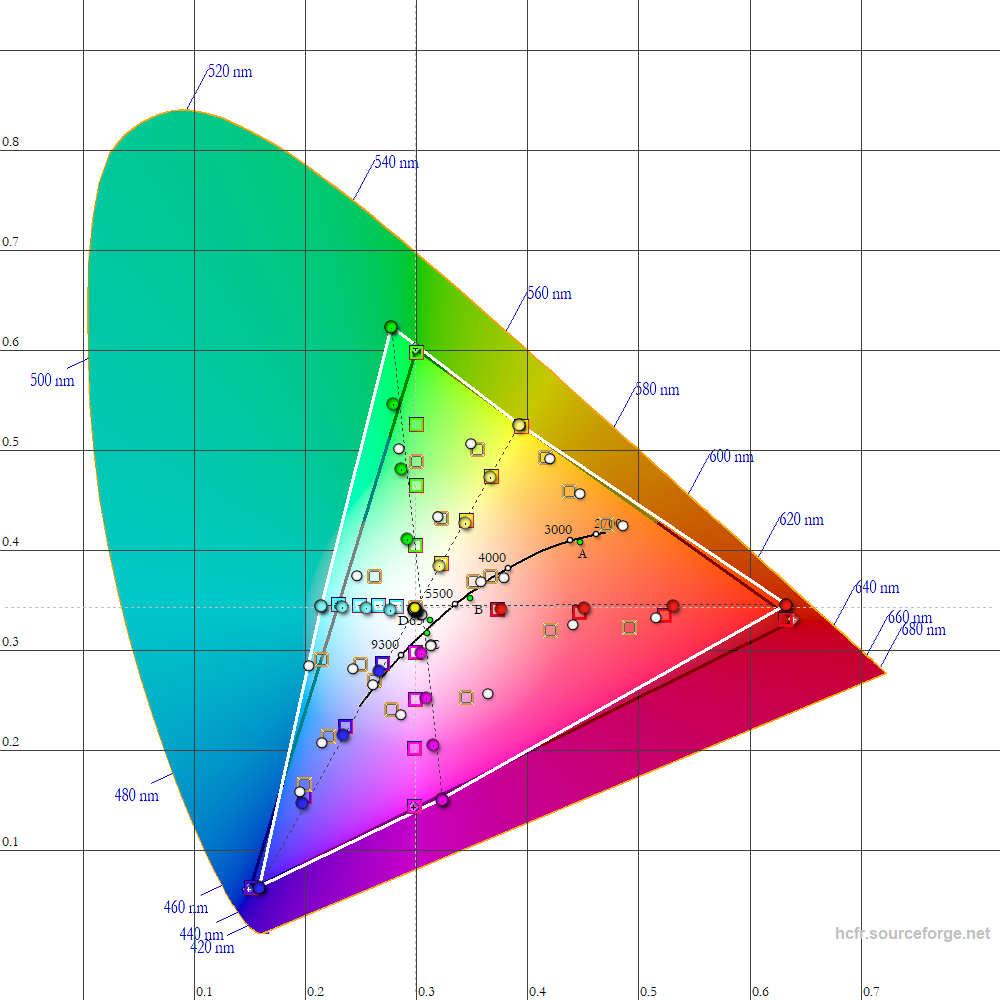Click the 9300 color temperature label

[385, 645]
